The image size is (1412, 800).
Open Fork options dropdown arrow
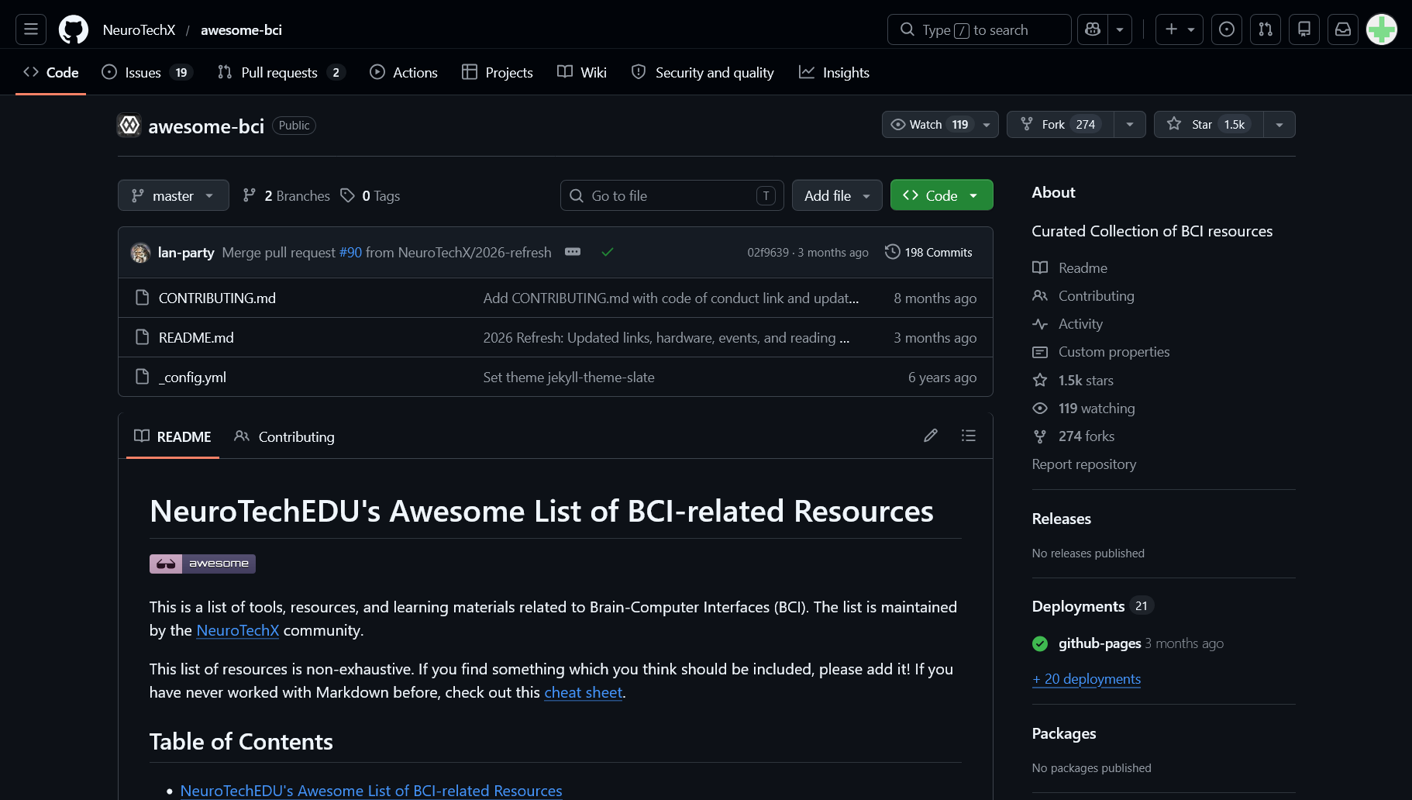1130,124
